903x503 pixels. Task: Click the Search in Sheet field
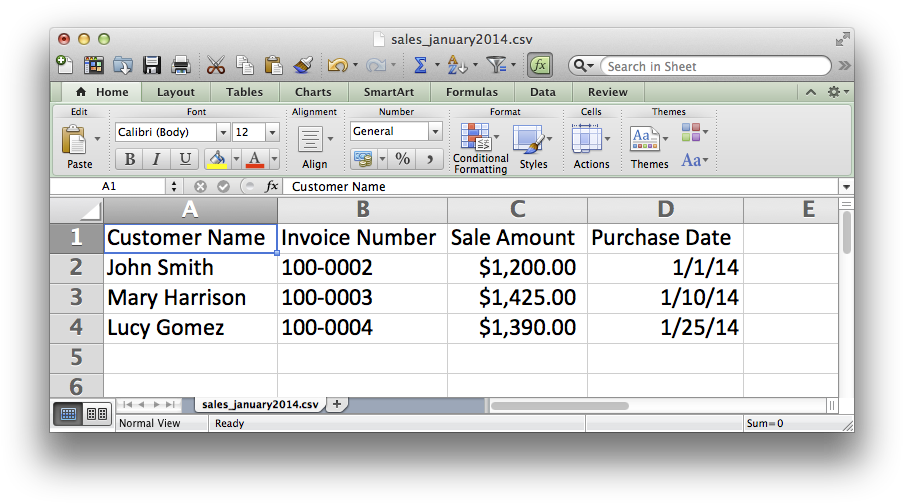pyautogui.click(x=715, y=66)
